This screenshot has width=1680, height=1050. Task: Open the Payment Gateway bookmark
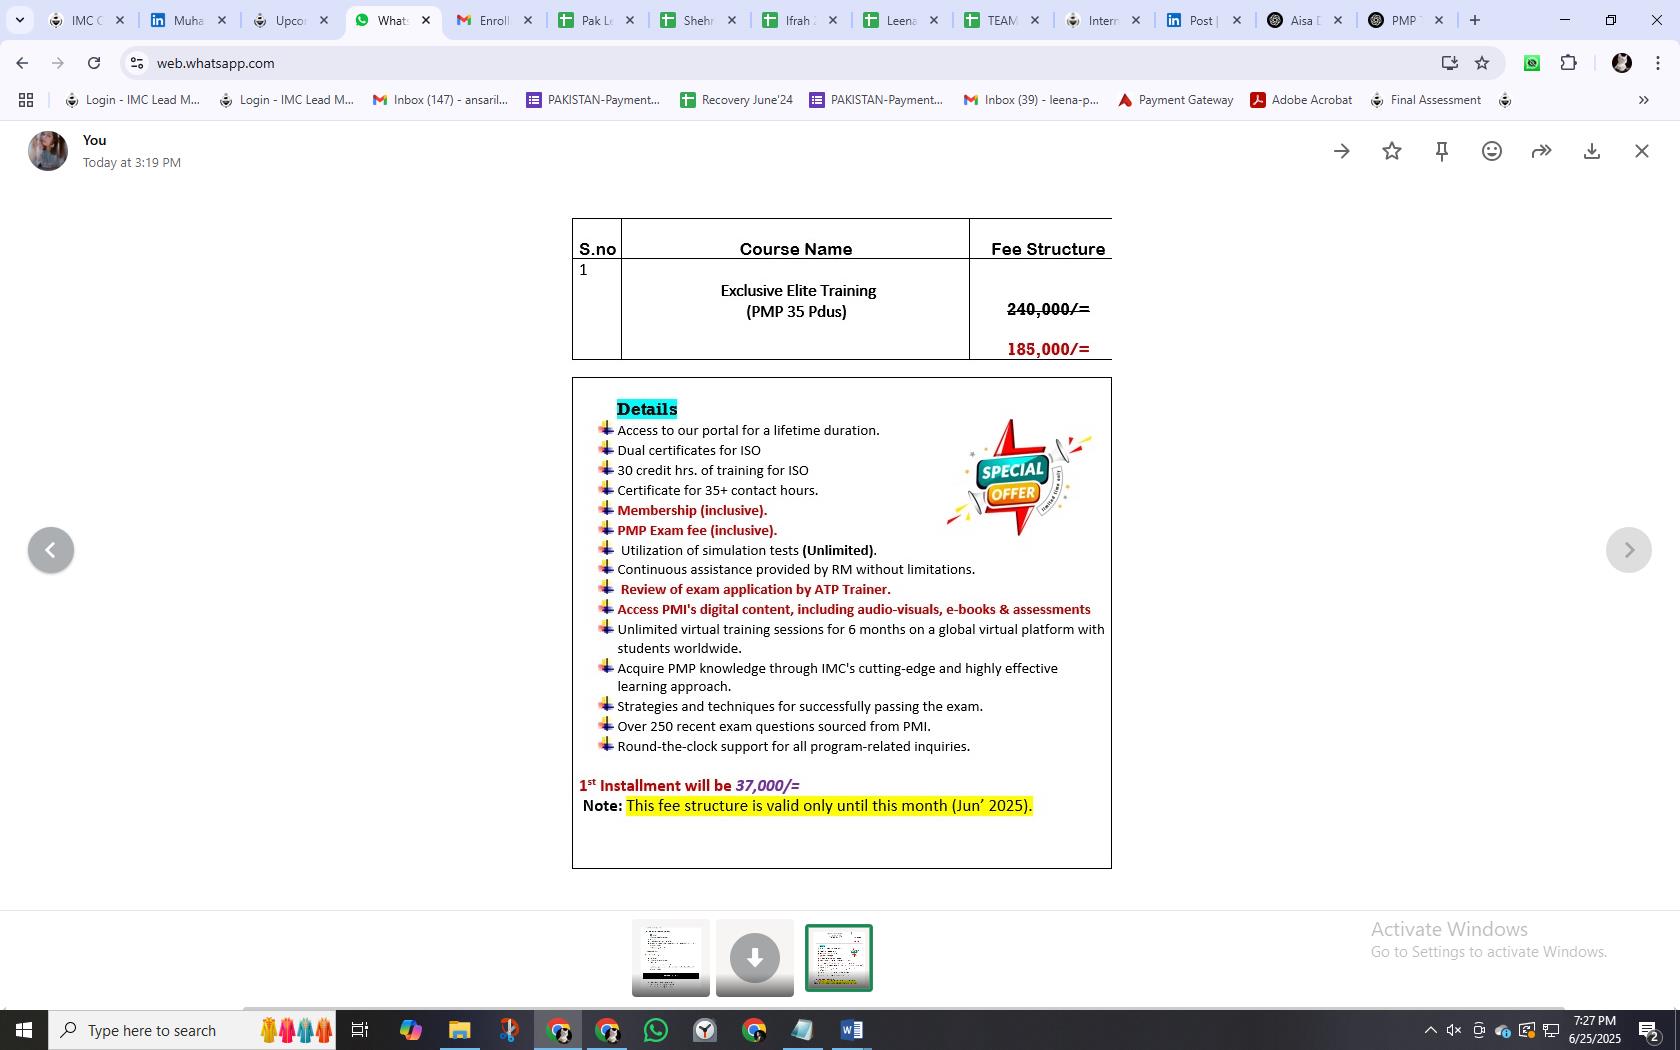[1176, 100]
